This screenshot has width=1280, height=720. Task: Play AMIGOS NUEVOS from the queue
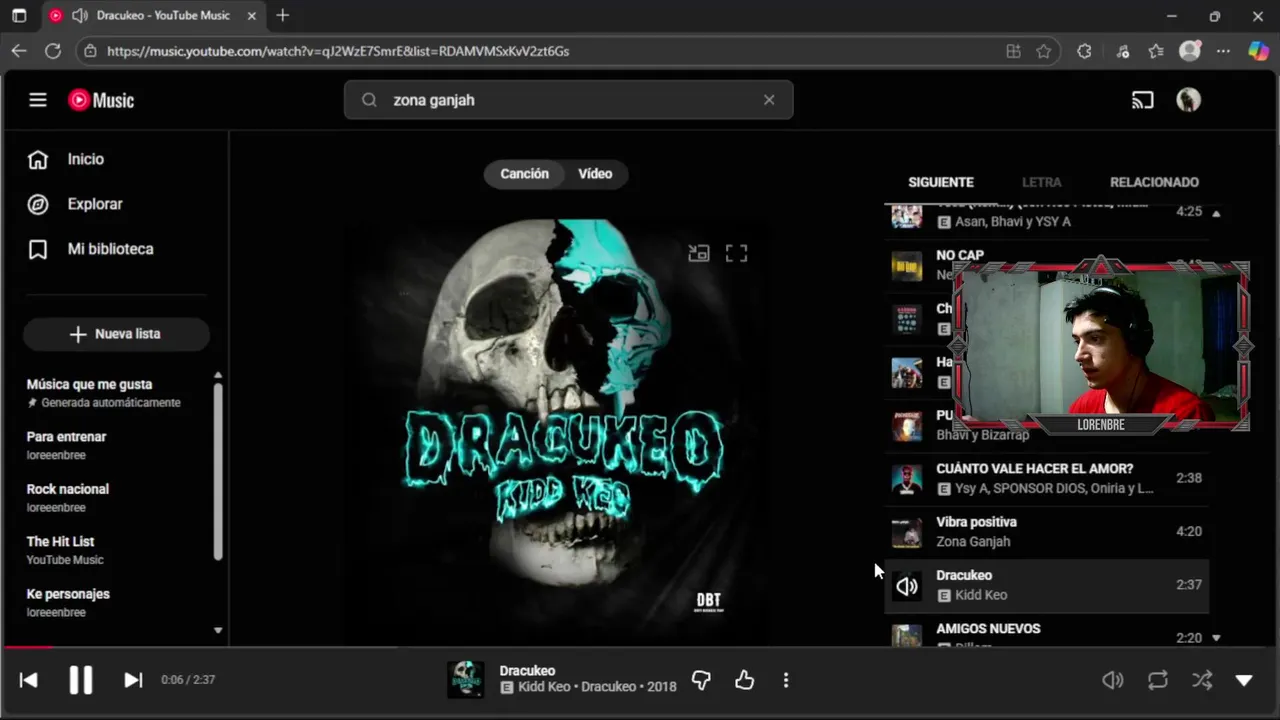(1046, 632)
